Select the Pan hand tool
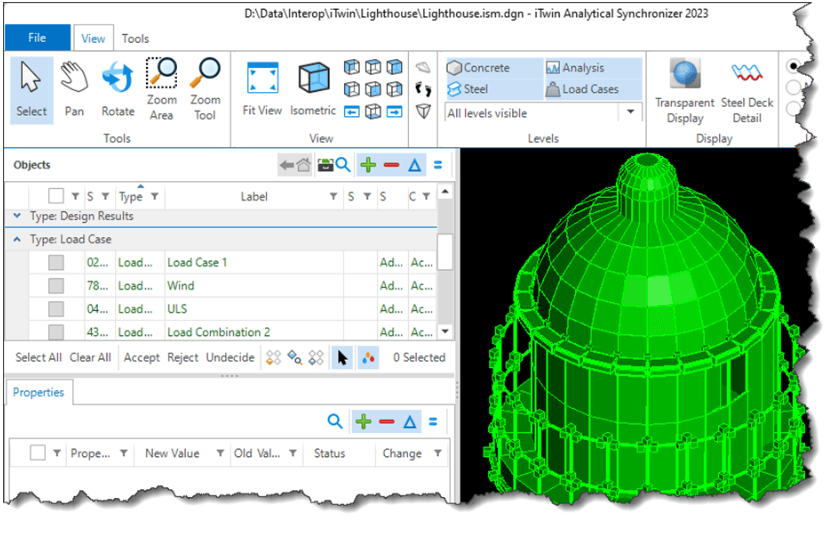The width and height of the screenshot is (840, 536). coord(74,89)
